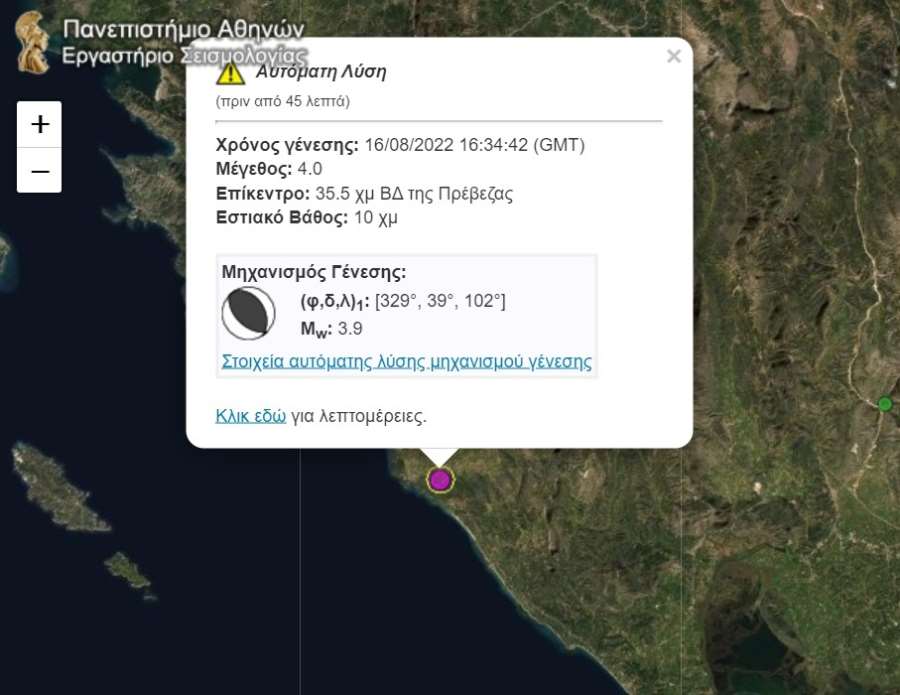Close the earthquake info popup
The image size is (900, 695).
[673, 57]
